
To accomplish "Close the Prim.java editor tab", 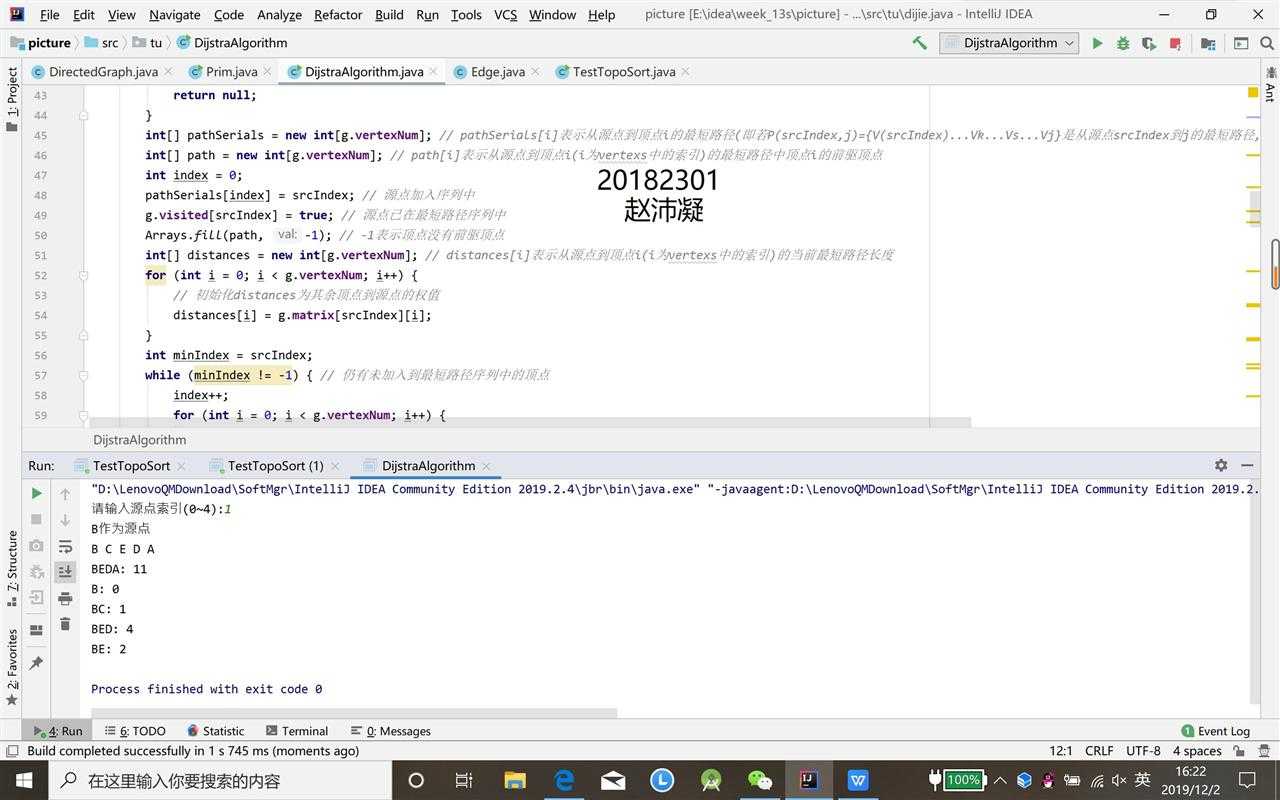I will point(268,72).
